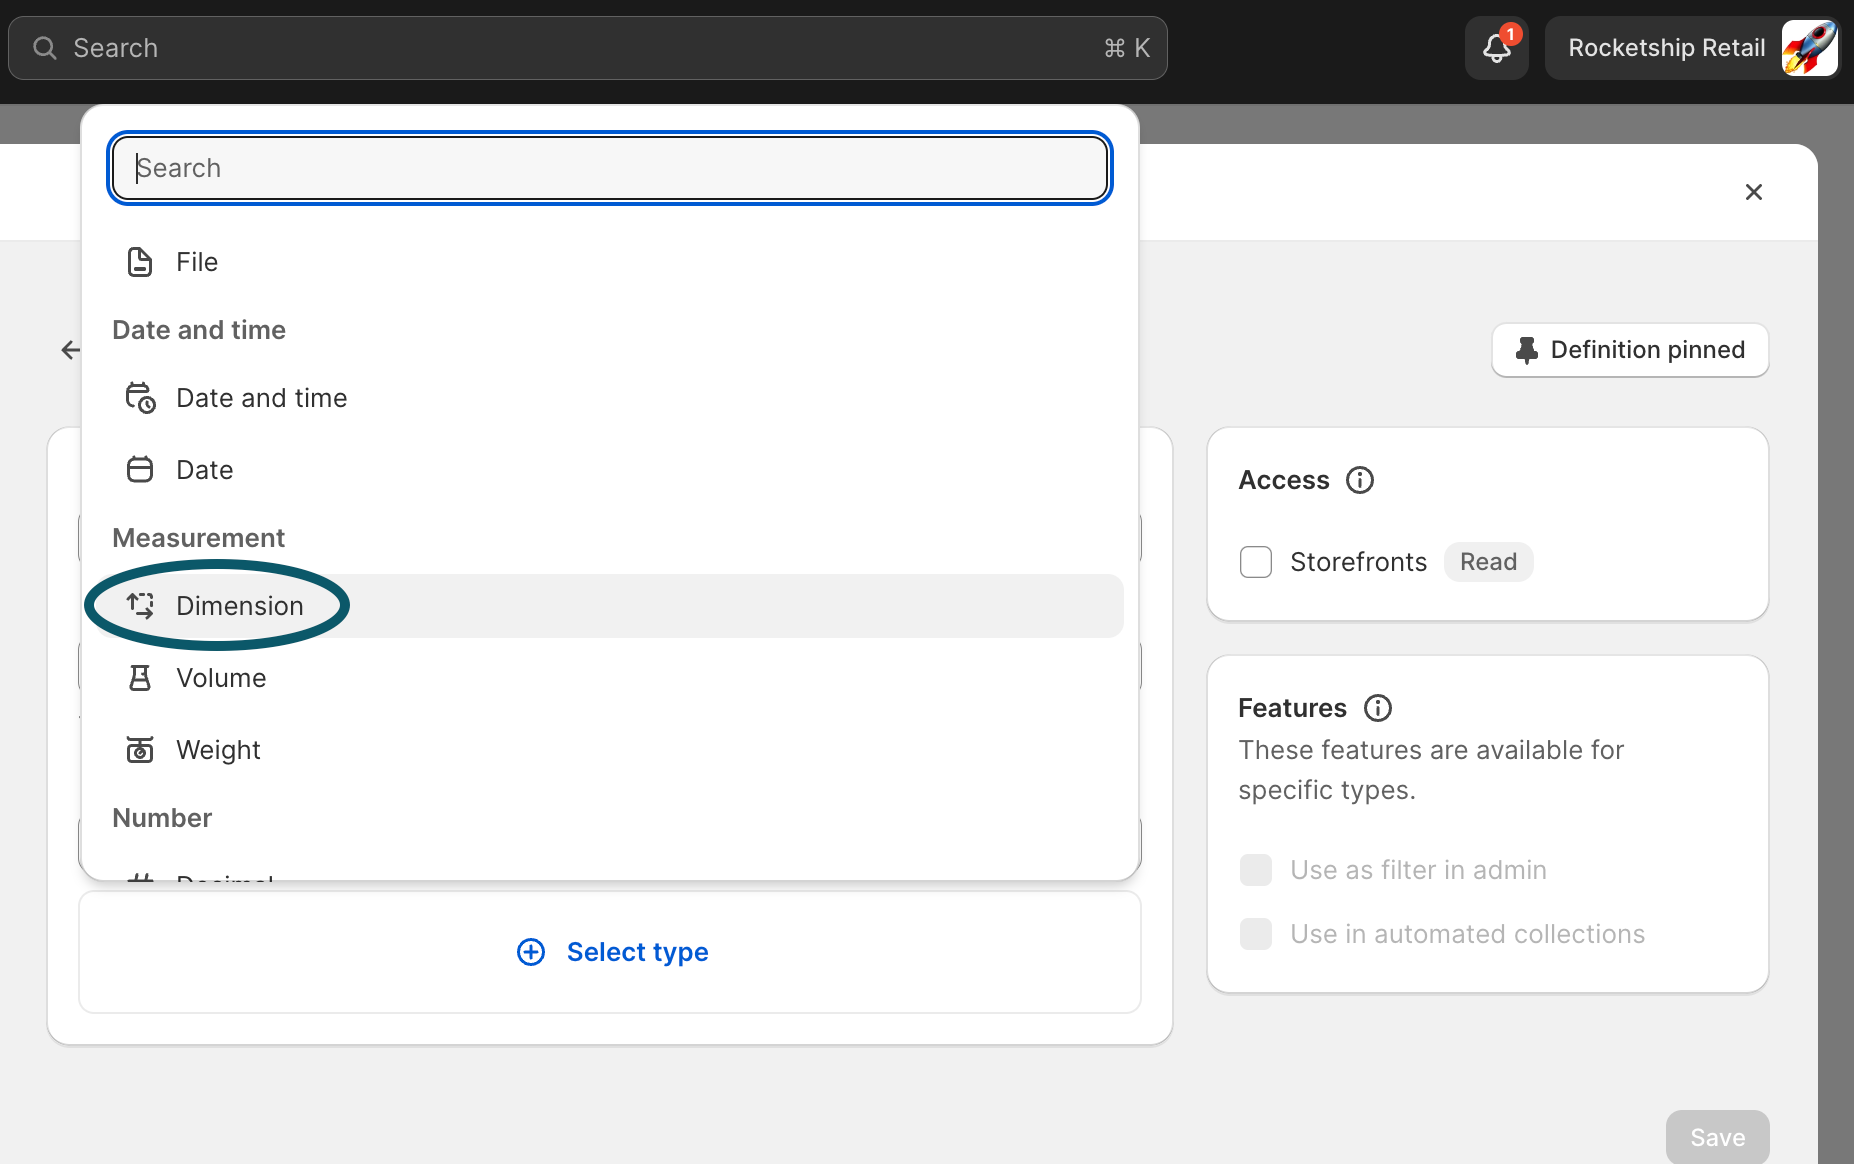Click the notifications bell icon
This screenshot has height=1164, width=1854.
[x=1496, y=48]
